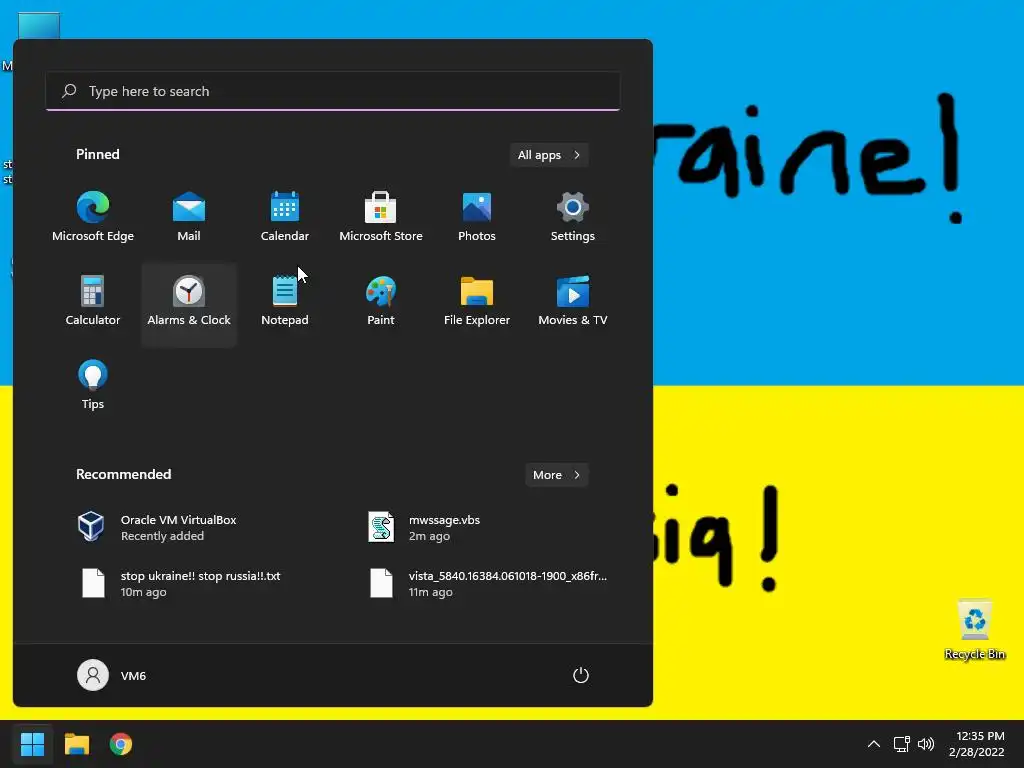
Task: Launch the Mail app
Action: [x=189, y=218]
